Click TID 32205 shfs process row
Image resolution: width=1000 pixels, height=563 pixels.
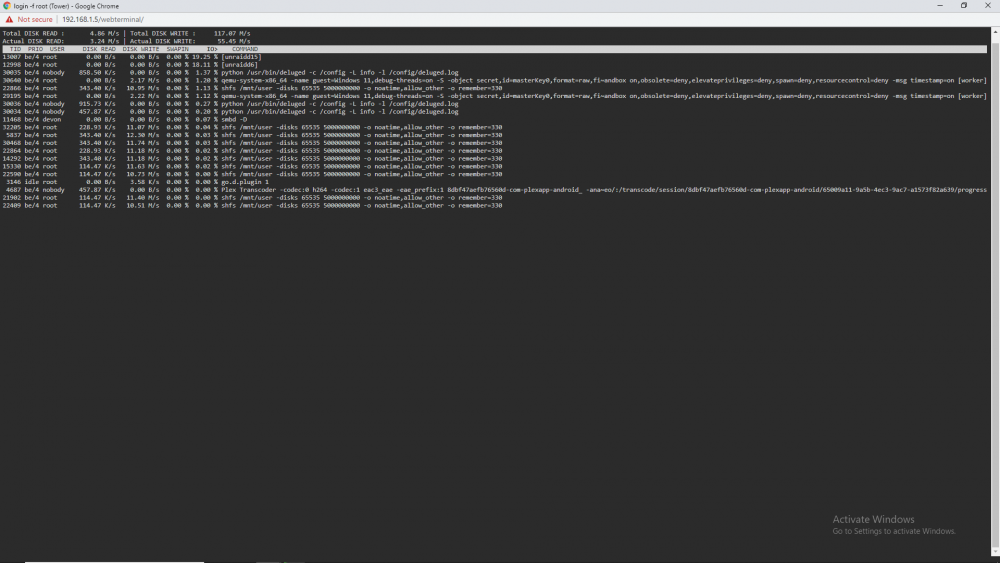coord(252,127)
